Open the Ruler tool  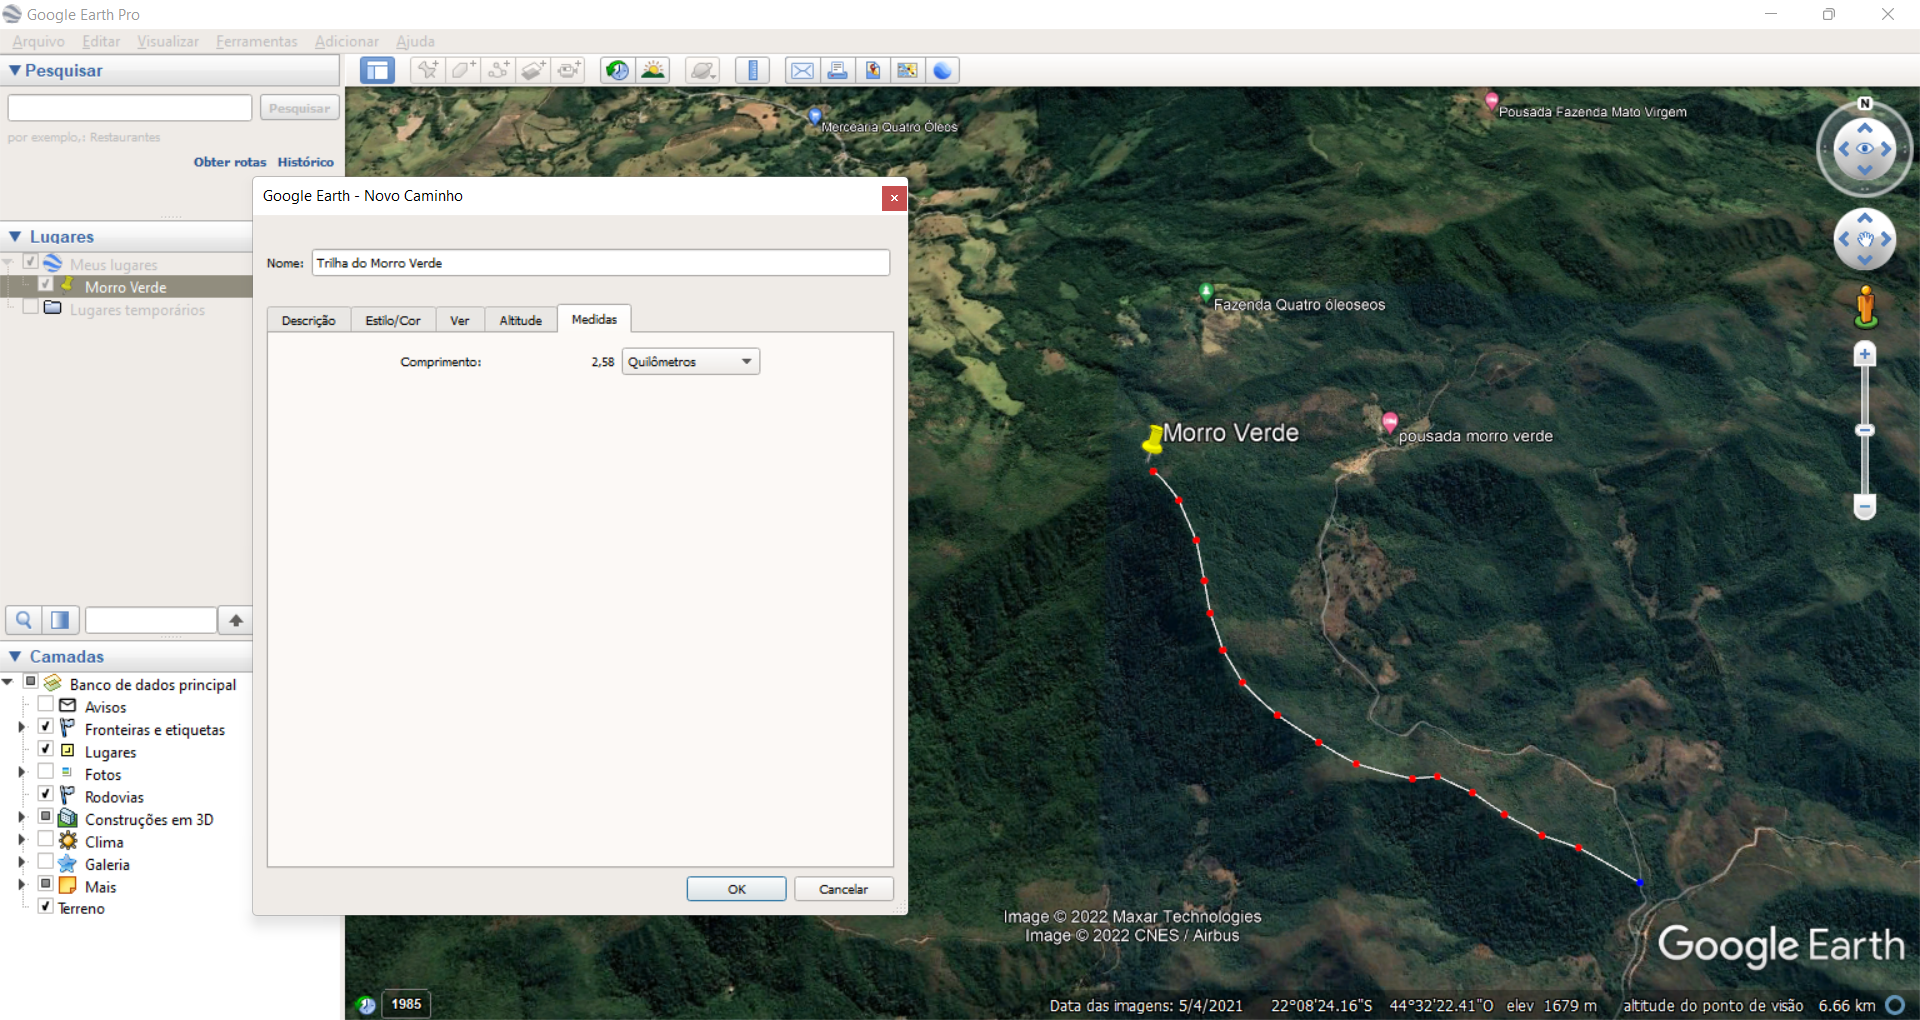[x=752, y=70]
